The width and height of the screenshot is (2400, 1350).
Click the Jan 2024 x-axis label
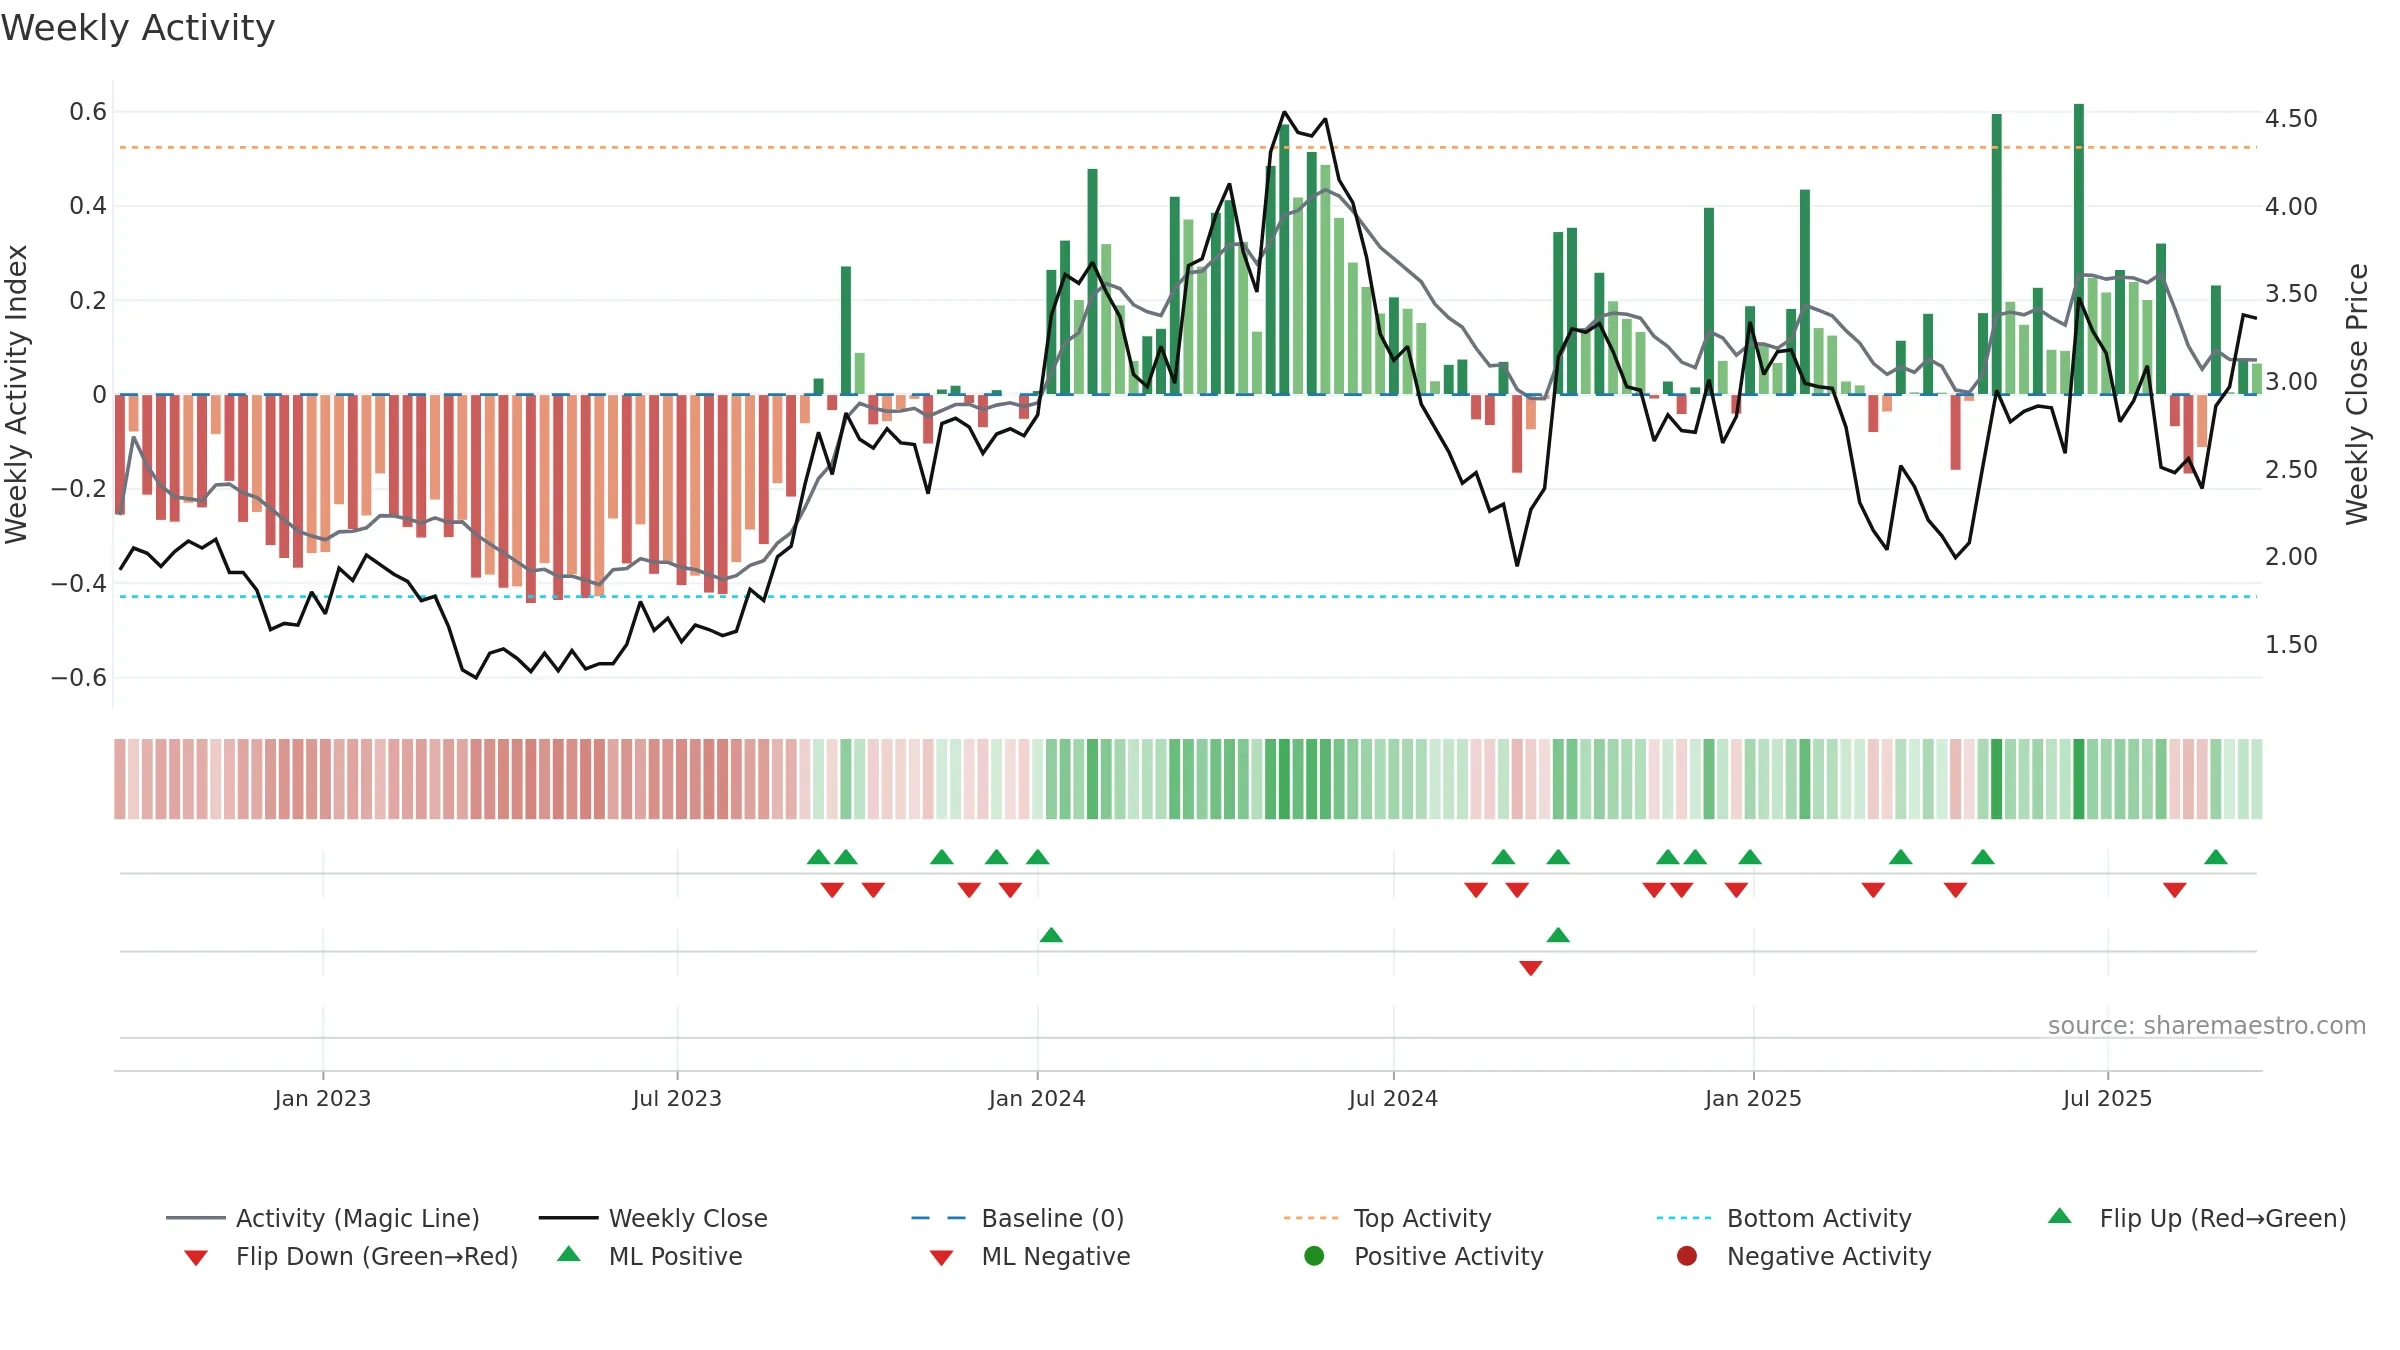[x=1037, y=1098]
